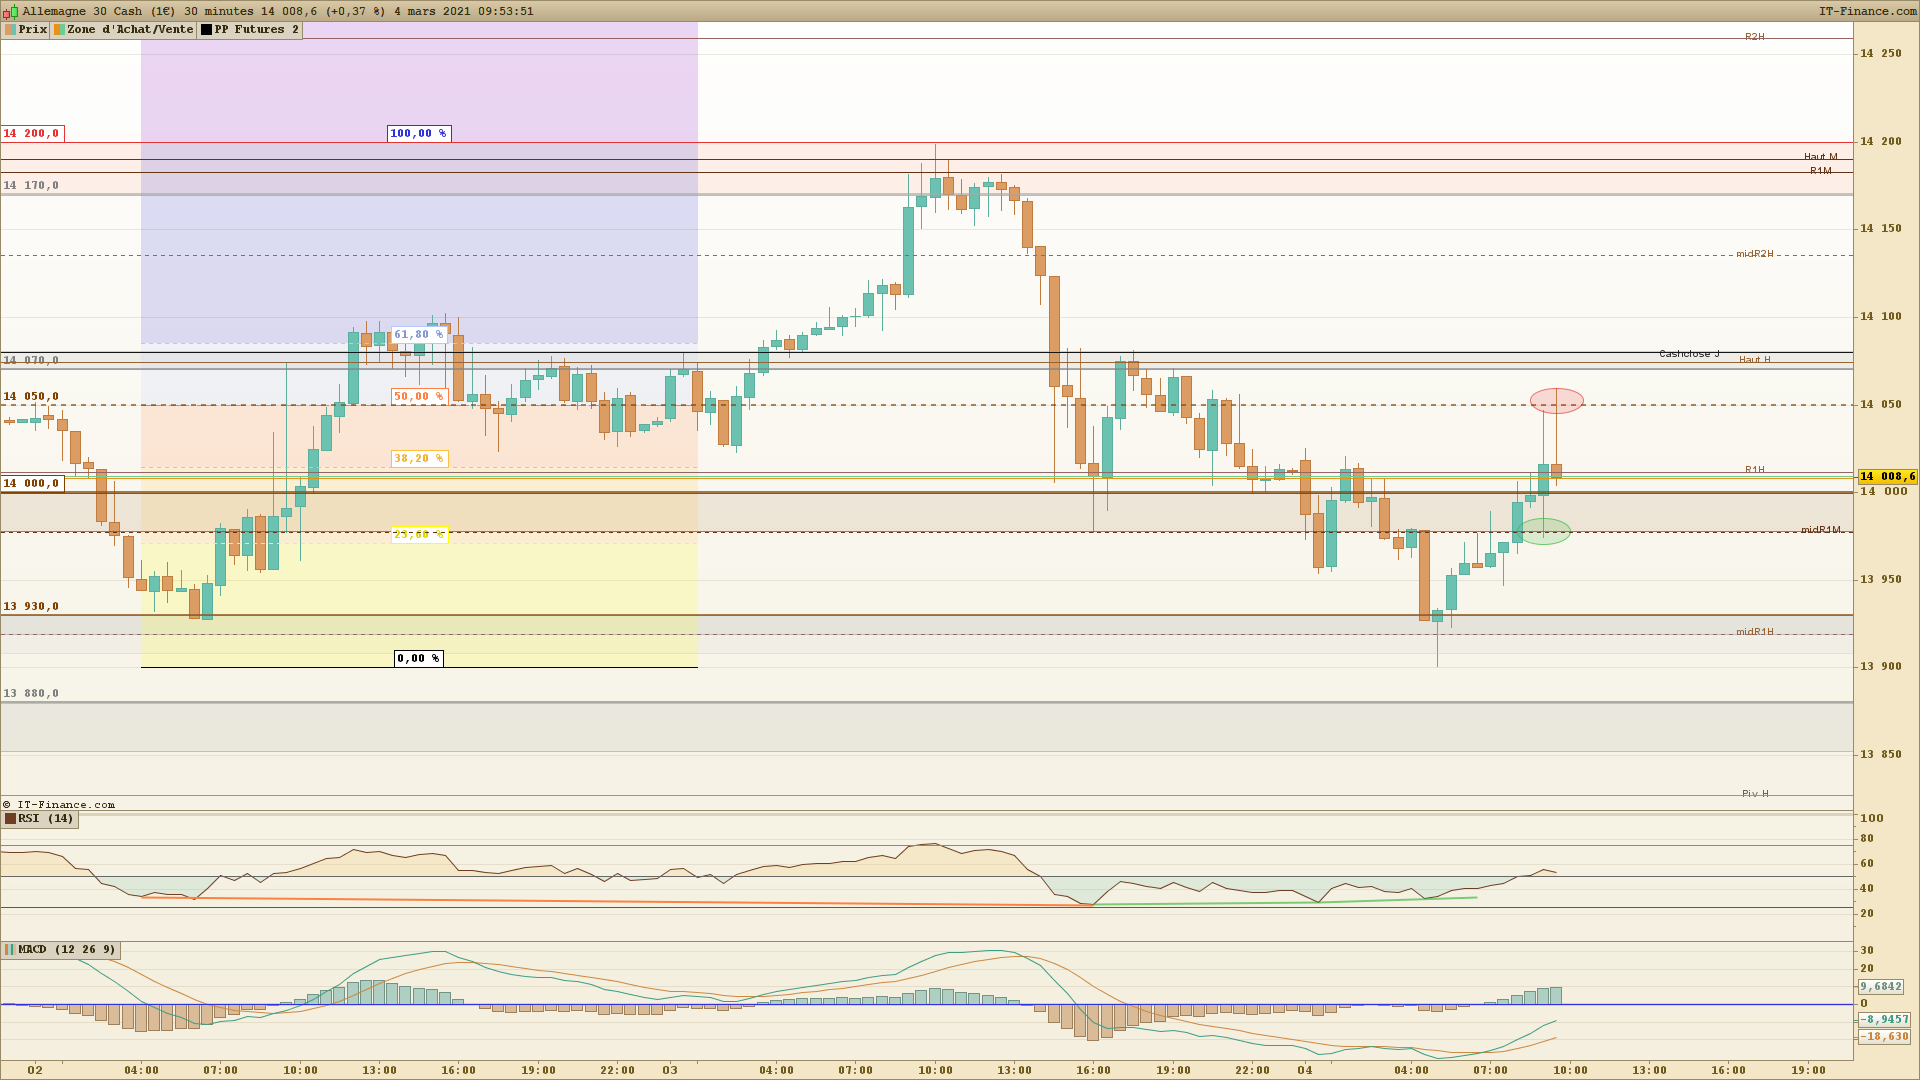The height and width of the screenshot is (1080, 1920).
Task: Click the MACD (12 26 9) striped icon
Action: [x=10, y=950]
